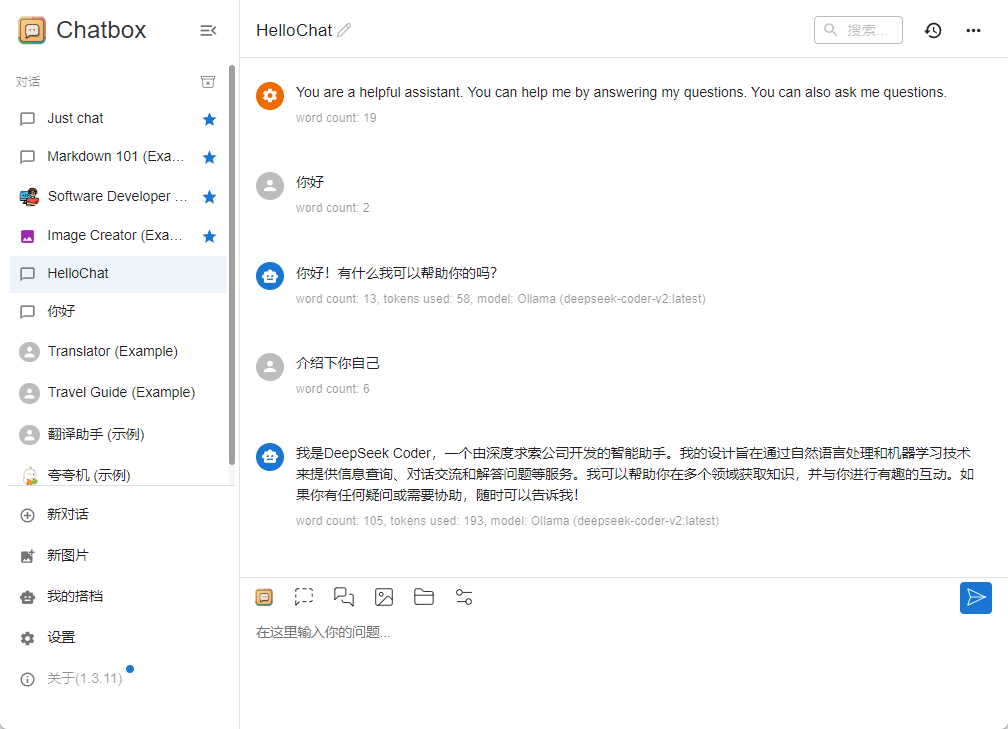Edit the HelloChat title with pencil icon
1008x729 pixels.
[345, 30]
